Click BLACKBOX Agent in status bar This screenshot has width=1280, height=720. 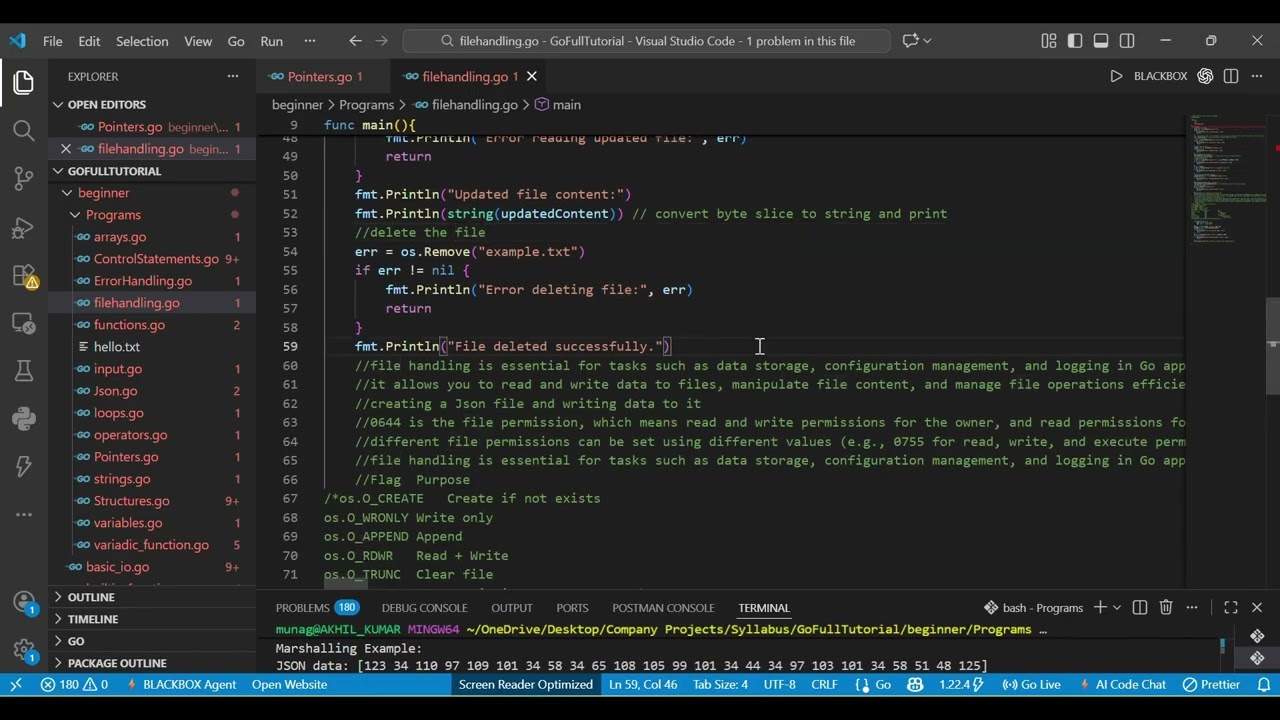[x=181, y=685]
